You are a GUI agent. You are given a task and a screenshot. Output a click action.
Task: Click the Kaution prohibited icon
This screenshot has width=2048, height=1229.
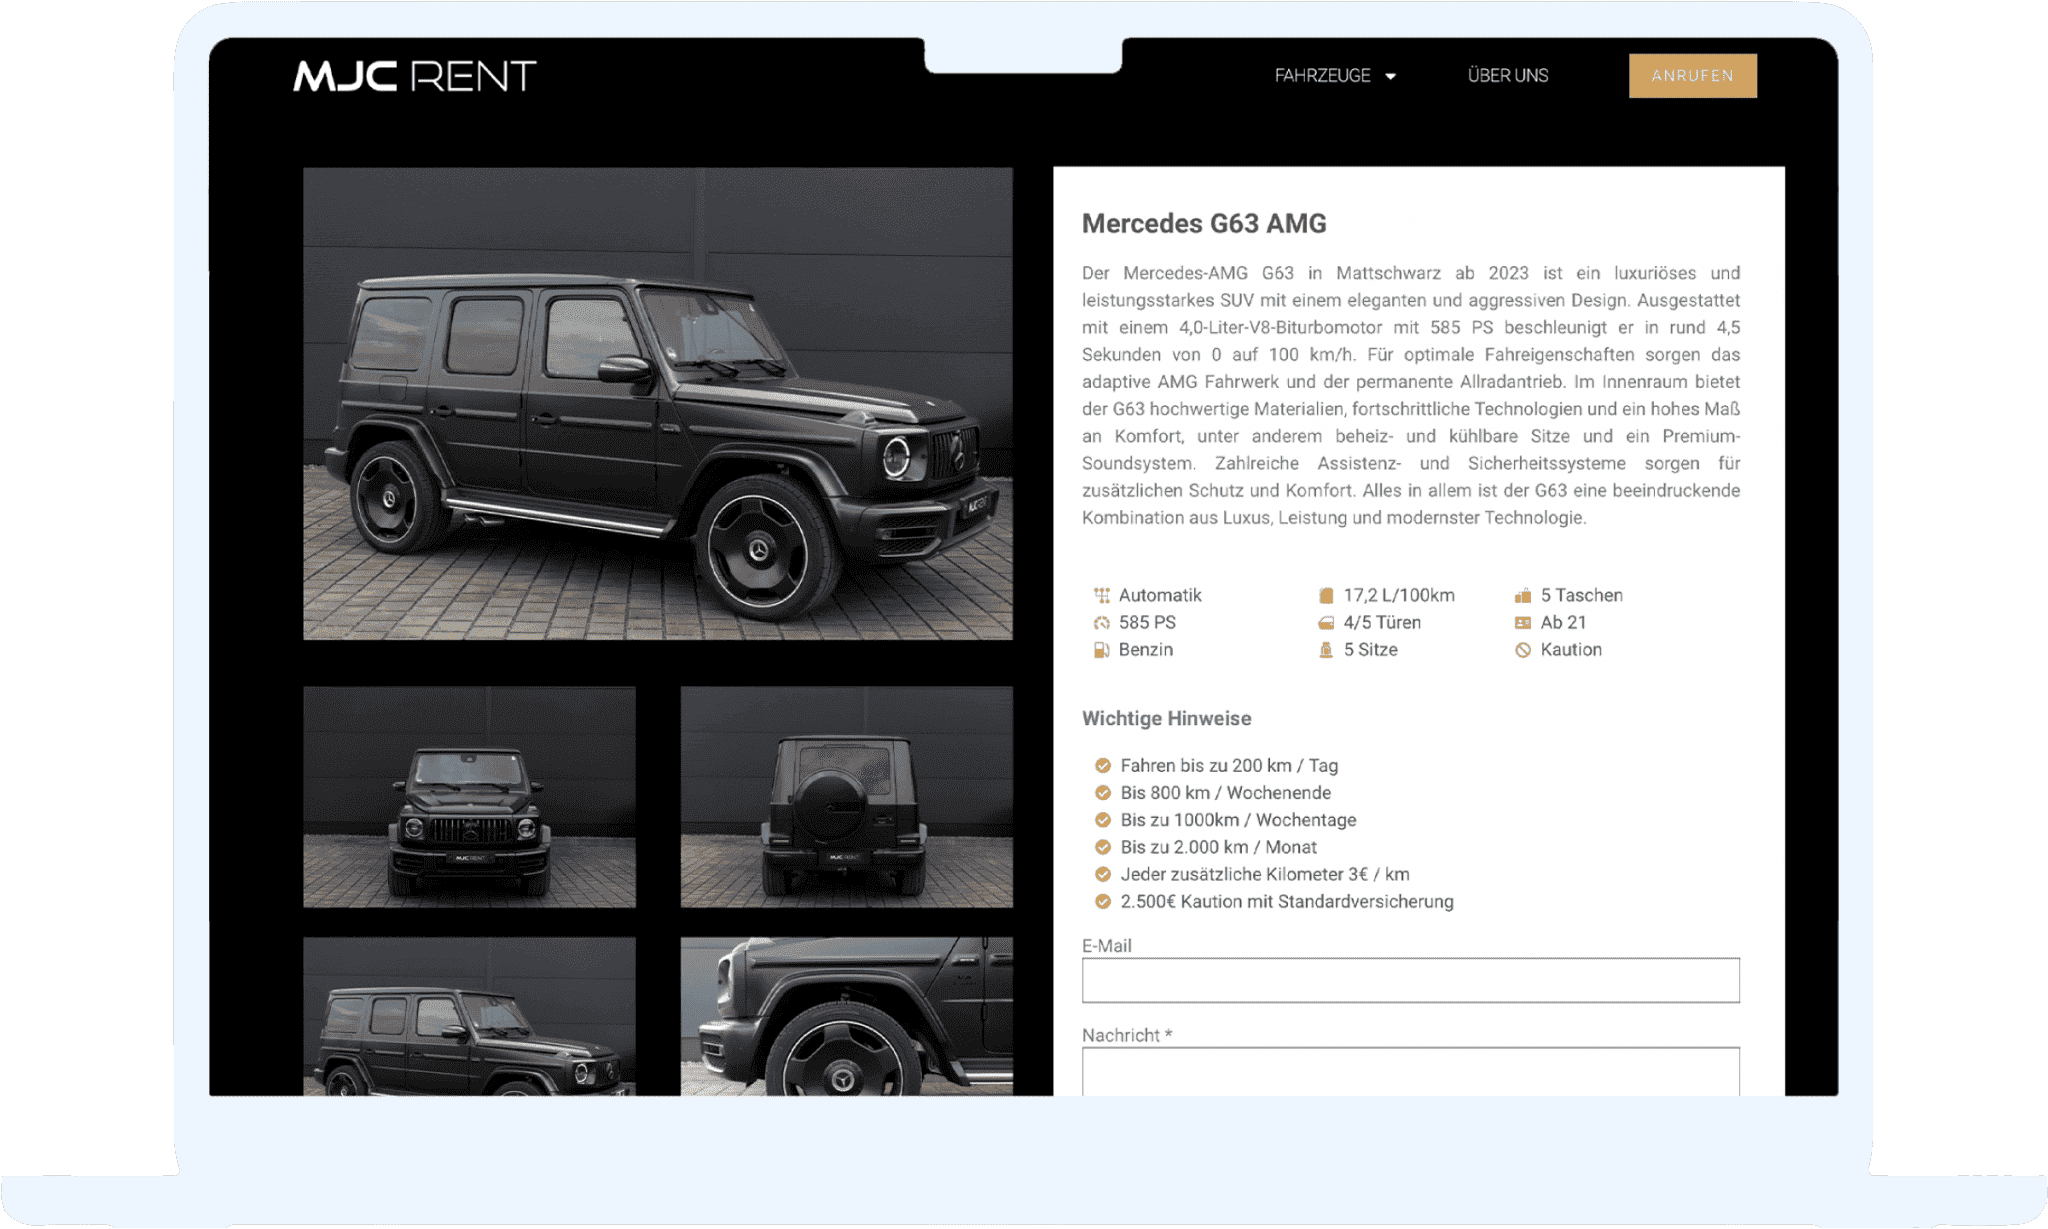pyautogui.click(x=1522, y=649)
